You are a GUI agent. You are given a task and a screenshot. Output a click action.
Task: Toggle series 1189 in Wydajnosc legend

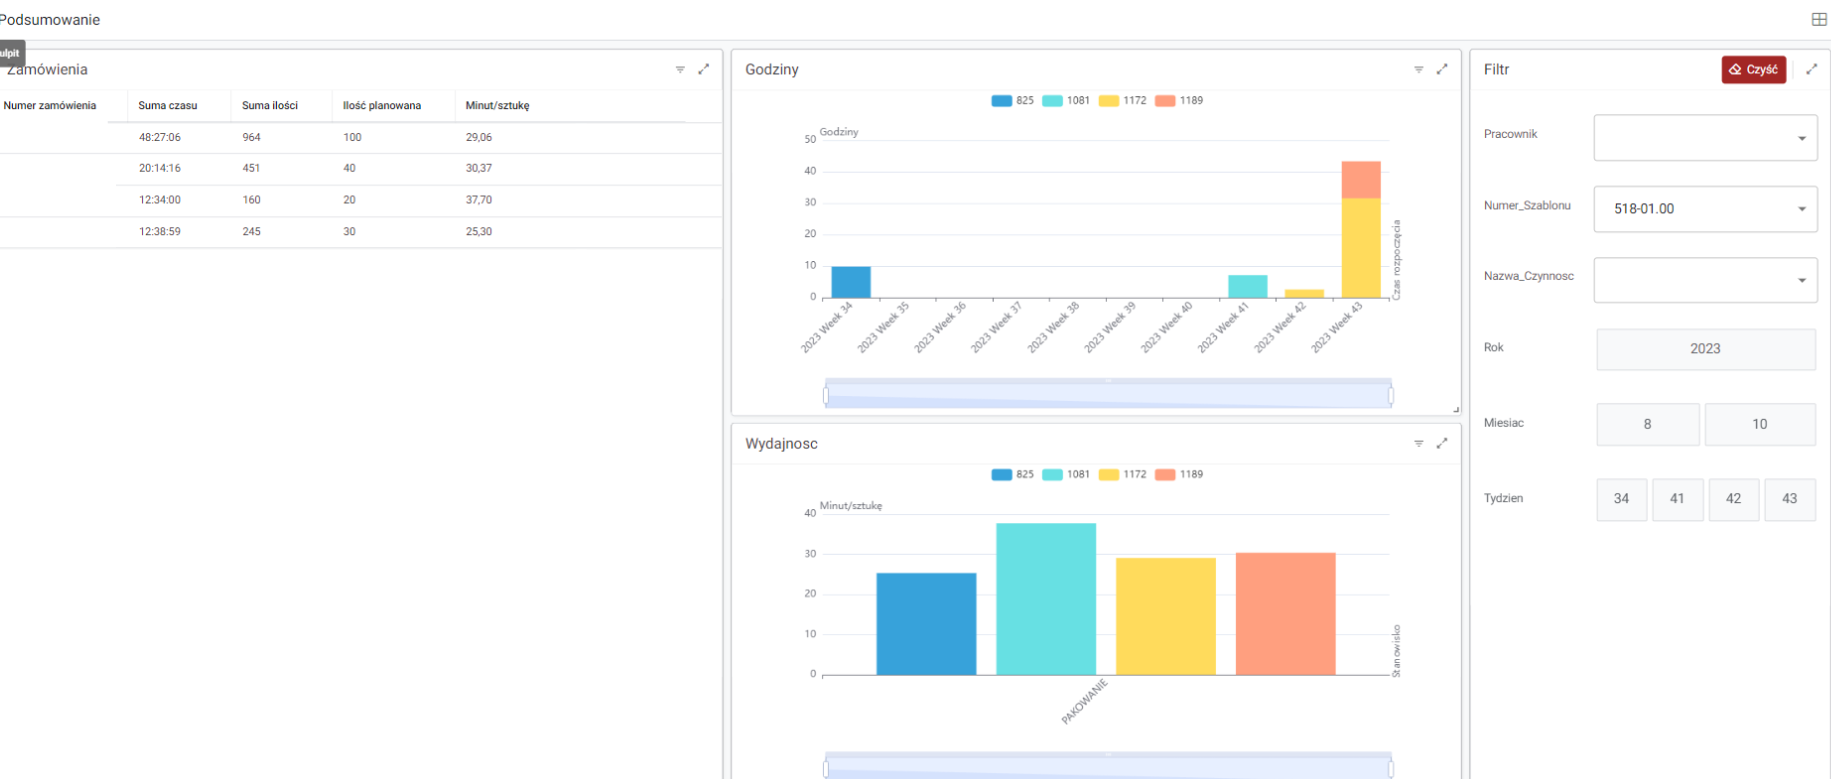click(1178, 475)
